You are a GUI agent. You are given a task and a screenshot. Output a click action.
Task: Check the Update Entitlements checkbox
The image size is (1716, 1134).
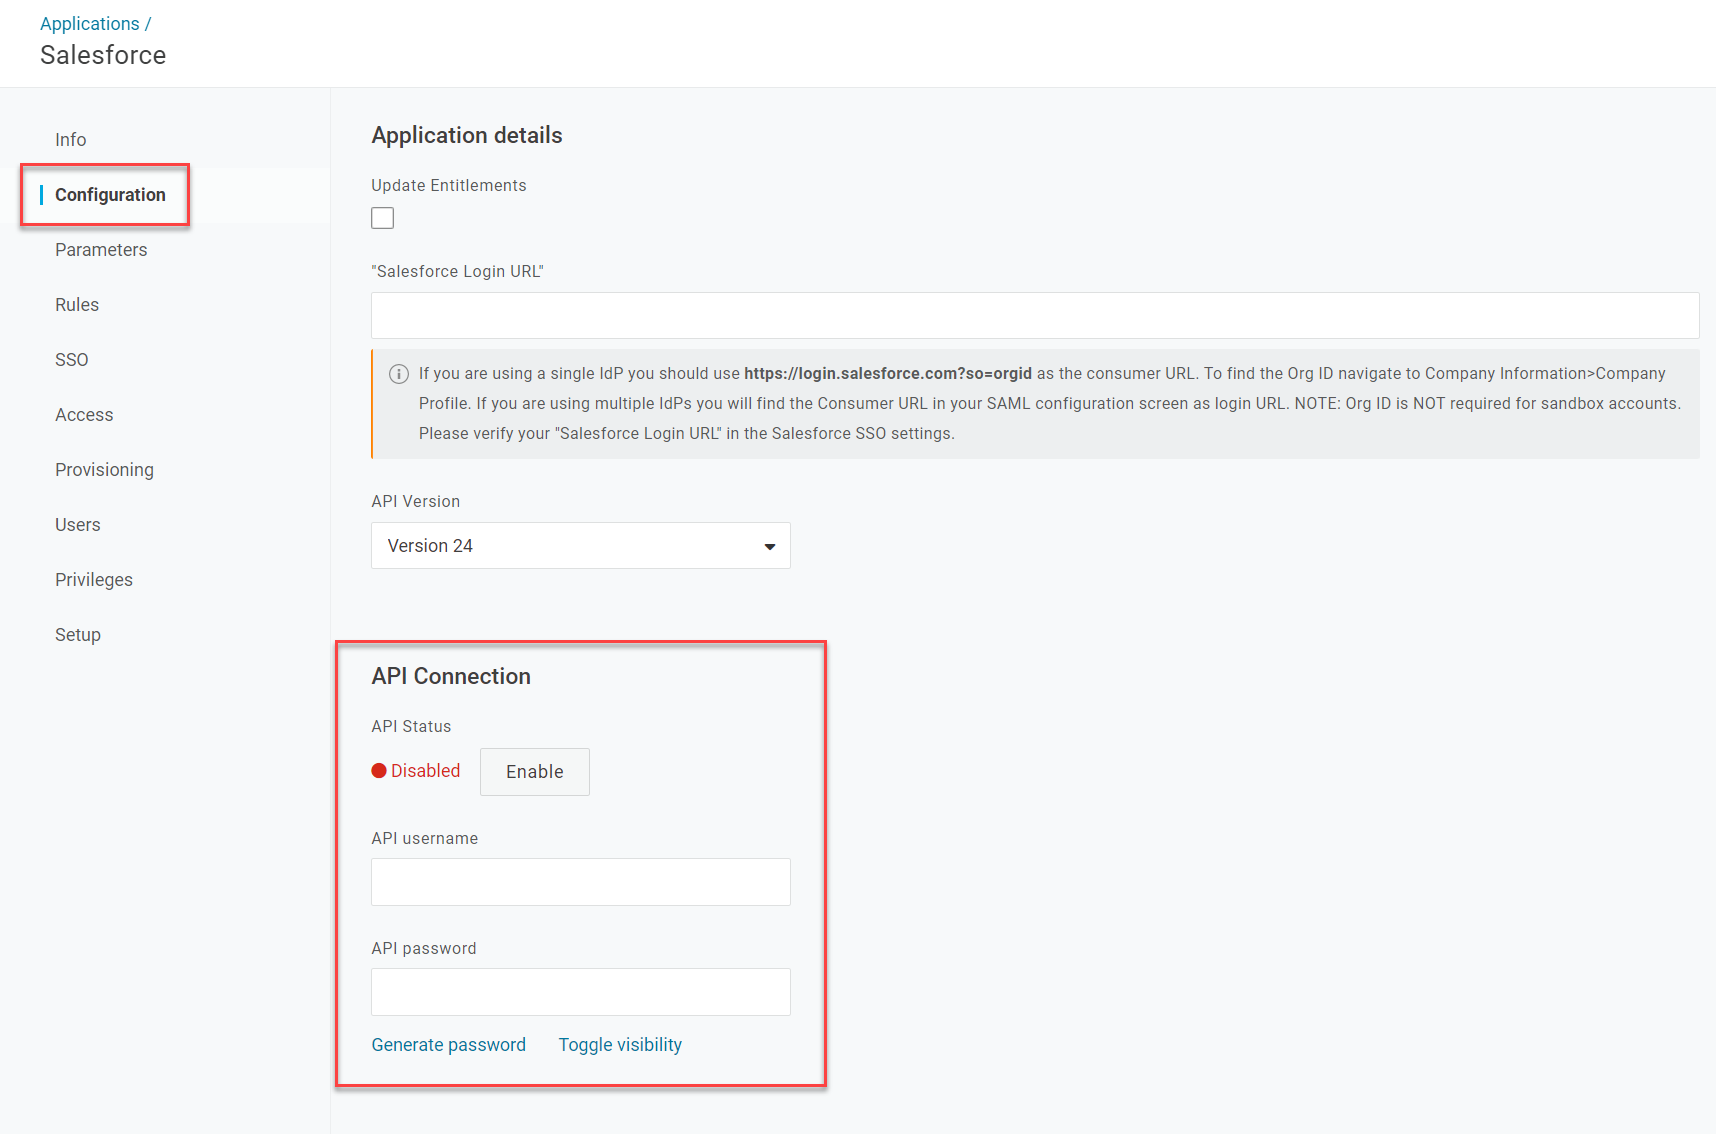tap(382, 218)
